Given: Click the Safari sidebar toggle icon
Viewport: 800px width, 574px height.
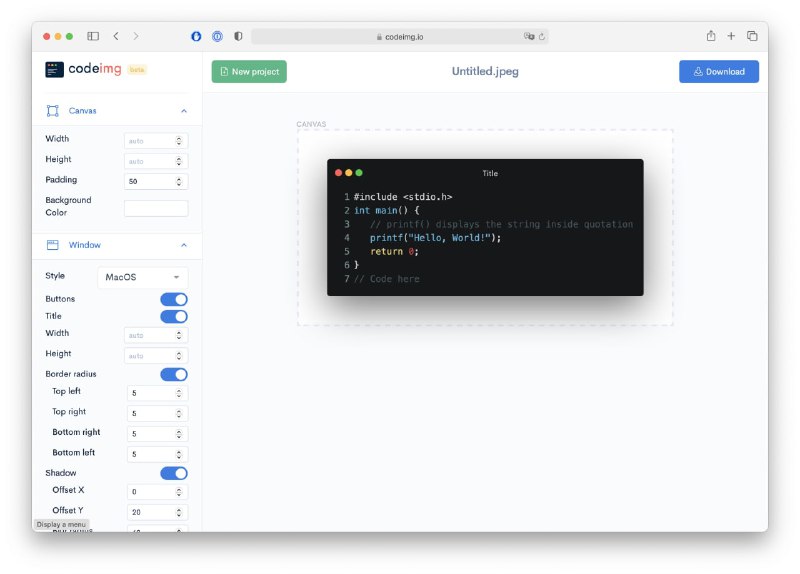Looking at the screenshot, I should [x=93, y=36].
